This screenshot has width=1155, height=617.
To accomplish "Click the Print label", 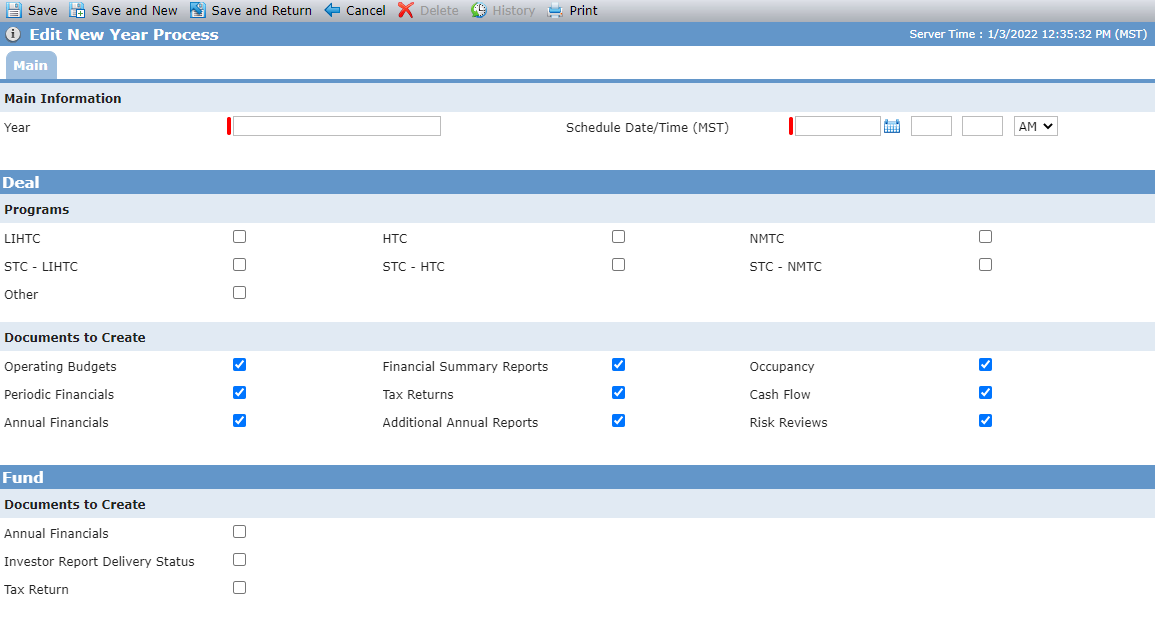I will [x=583, y=11].
